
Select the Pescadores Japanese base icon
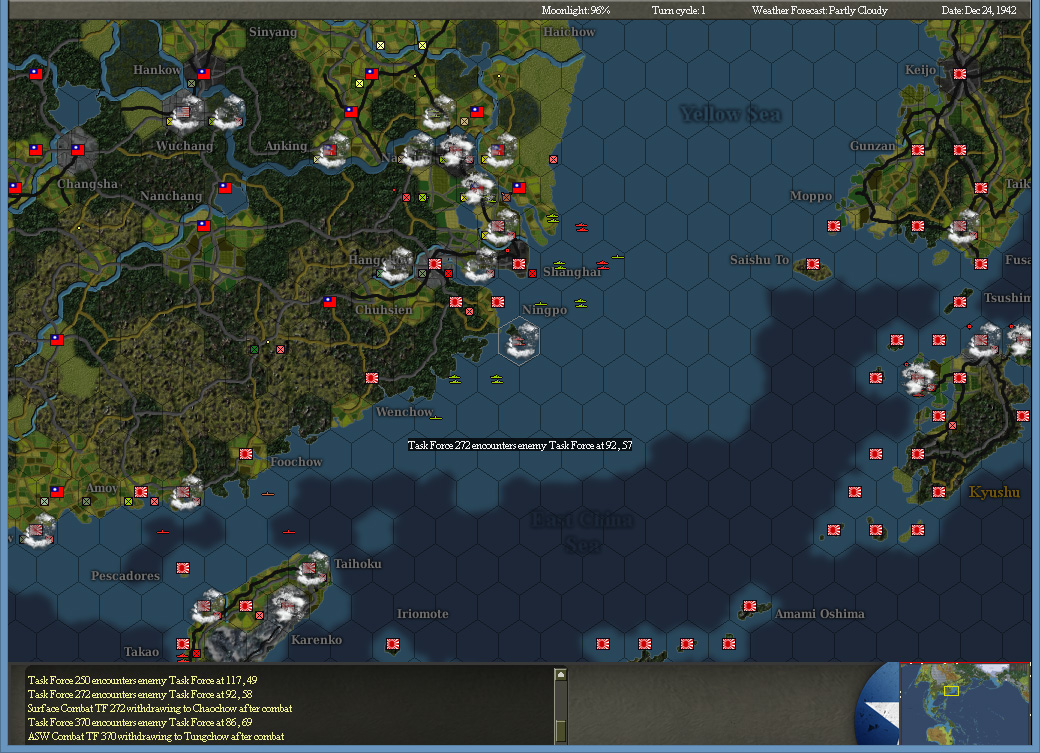tap(183, 568)
